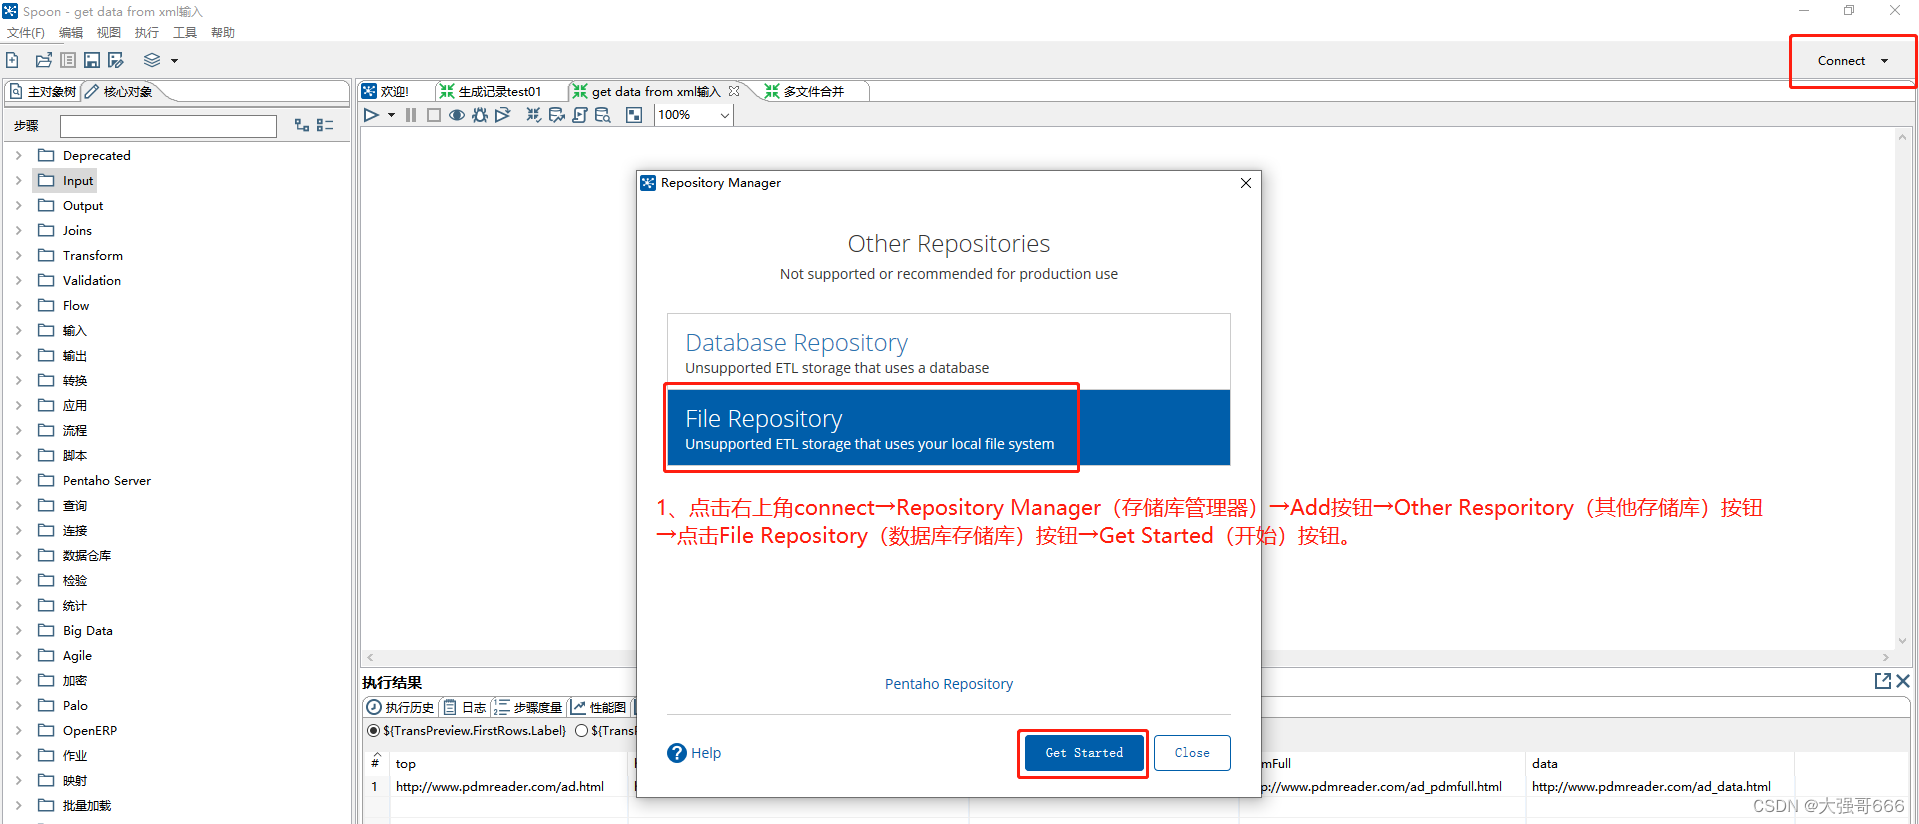Open the 多文件合并 tab
The height and width of the screenshot is (824, 1919).
[x=805, y=92]
